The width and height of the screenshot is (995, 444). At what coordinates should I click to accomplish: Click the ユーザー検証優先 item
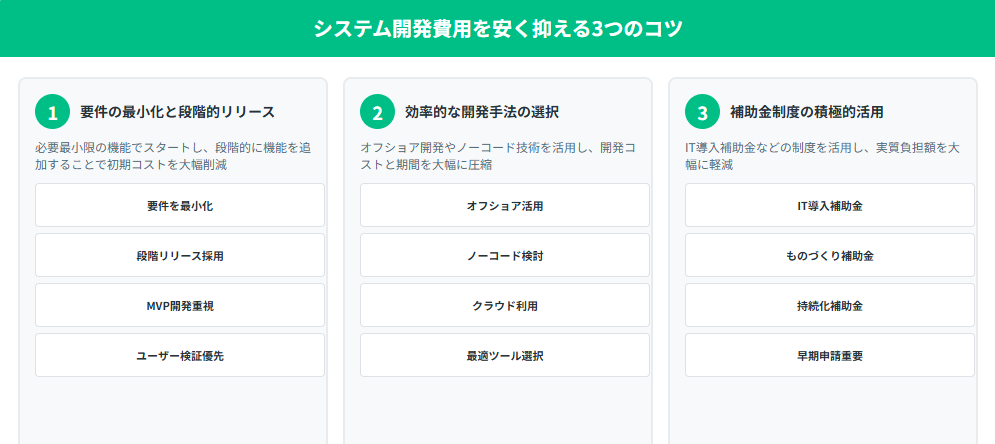click(180, 355)
